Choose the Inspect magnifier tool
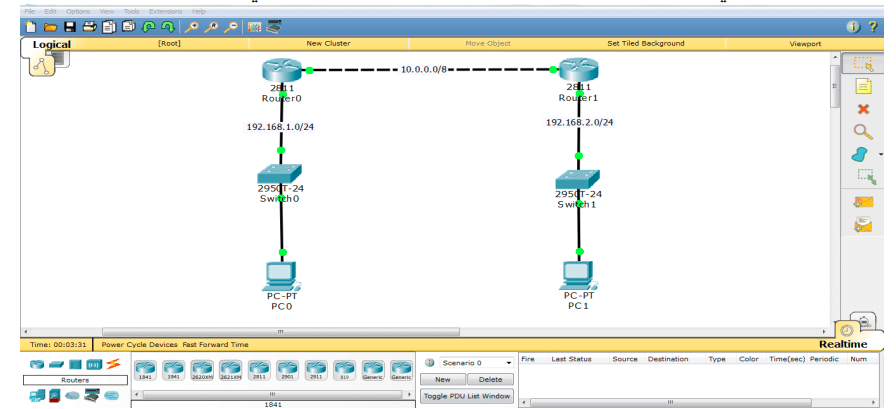Image resolution: width=896 pixels, height=409 pixels. (x=863, y=132)
